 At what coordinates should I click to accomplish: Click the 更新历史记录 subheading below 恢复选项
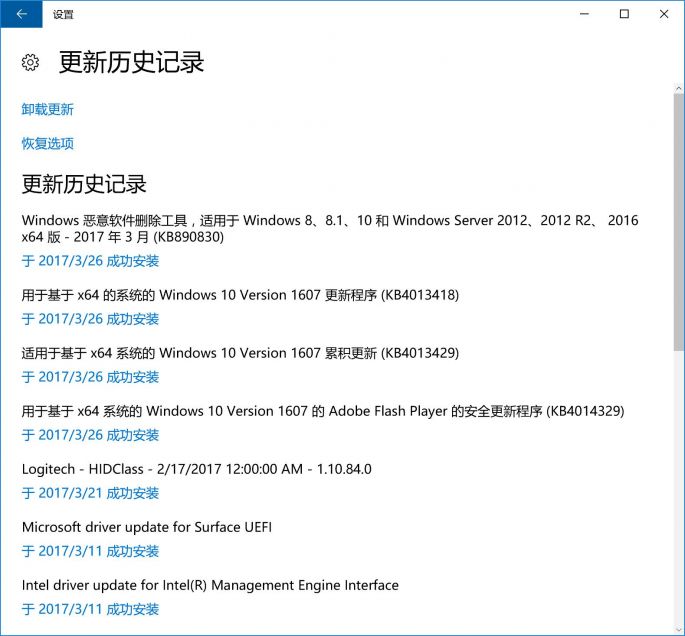[x=84, y=184]
